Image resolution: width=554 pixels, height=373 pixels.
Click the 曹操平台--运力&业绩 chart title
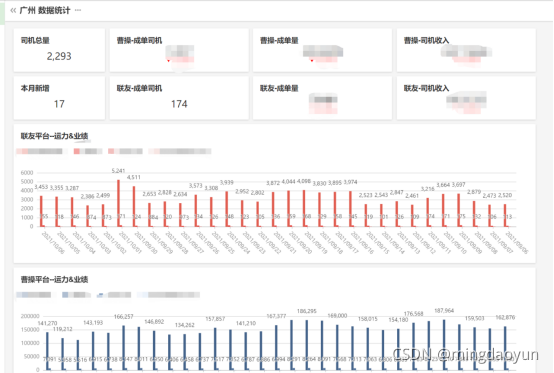pyautogui.click(x=54, y=279)
